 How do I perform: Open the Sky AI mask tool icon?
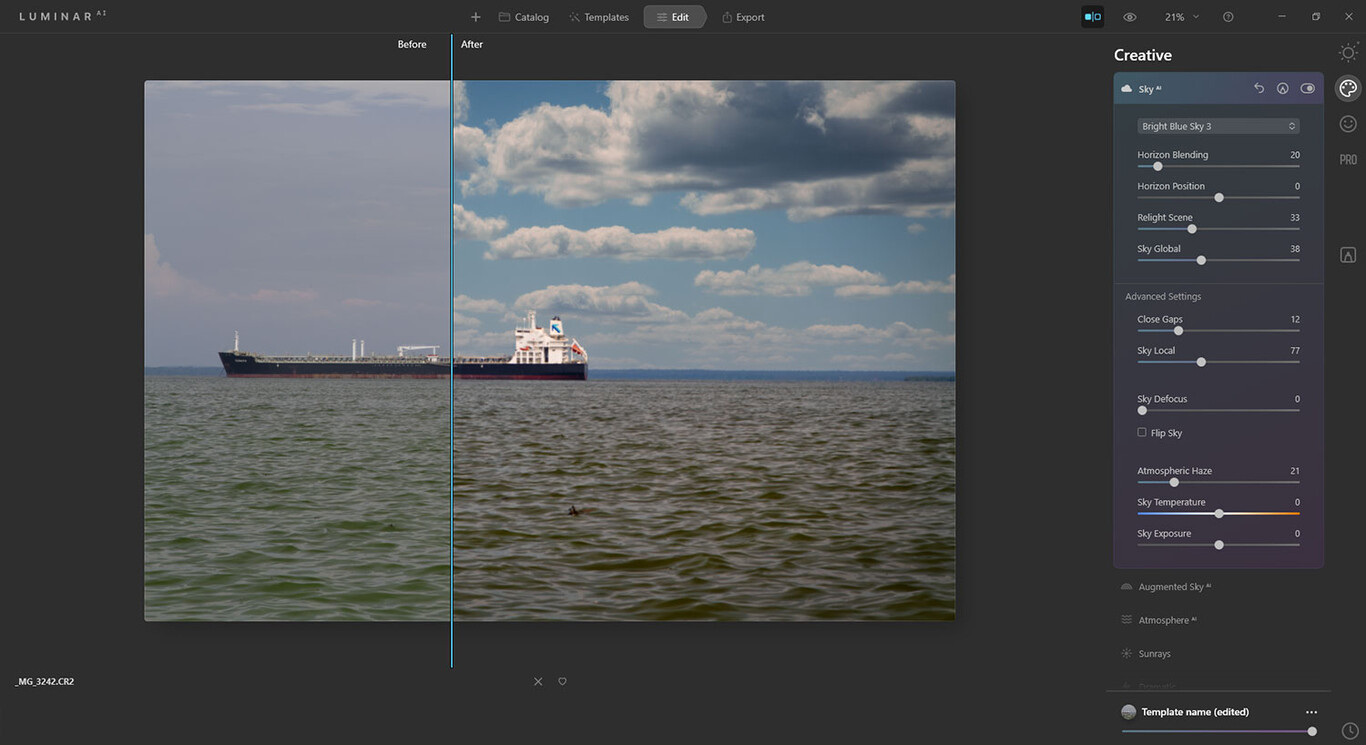click(x=1283, y=88)
